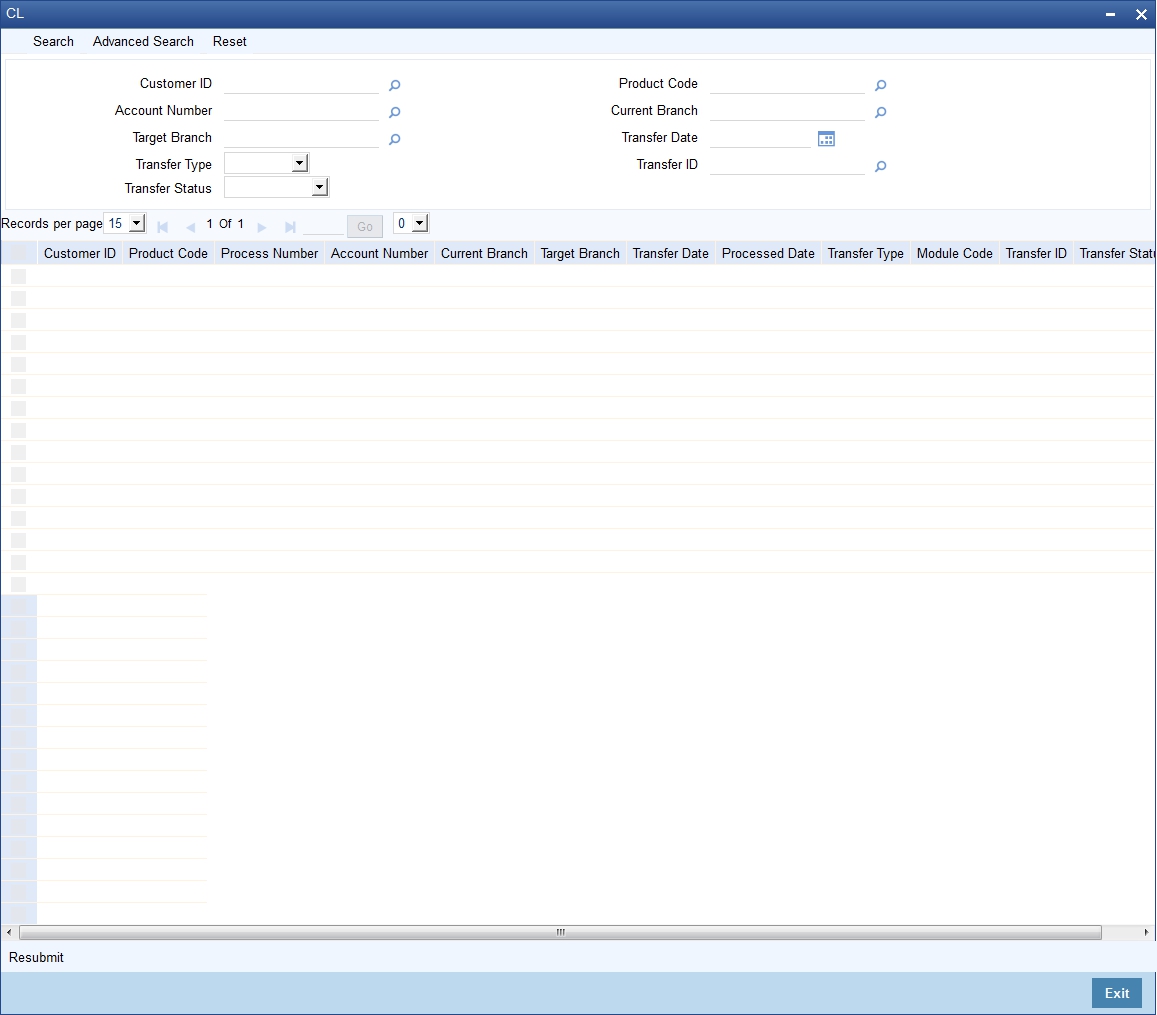The width and height of the screenshot is (1157, 1015).
Task: Sort by Processed Date column header
Action: pos(768,253)
